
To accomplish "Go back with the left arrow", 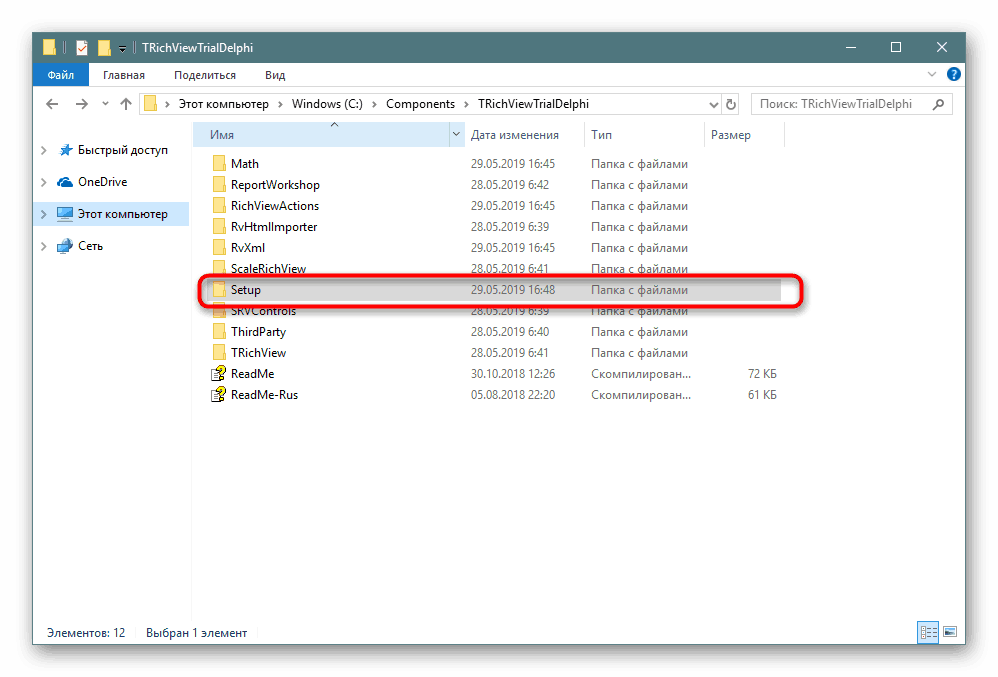I will (x=52, y=104).
